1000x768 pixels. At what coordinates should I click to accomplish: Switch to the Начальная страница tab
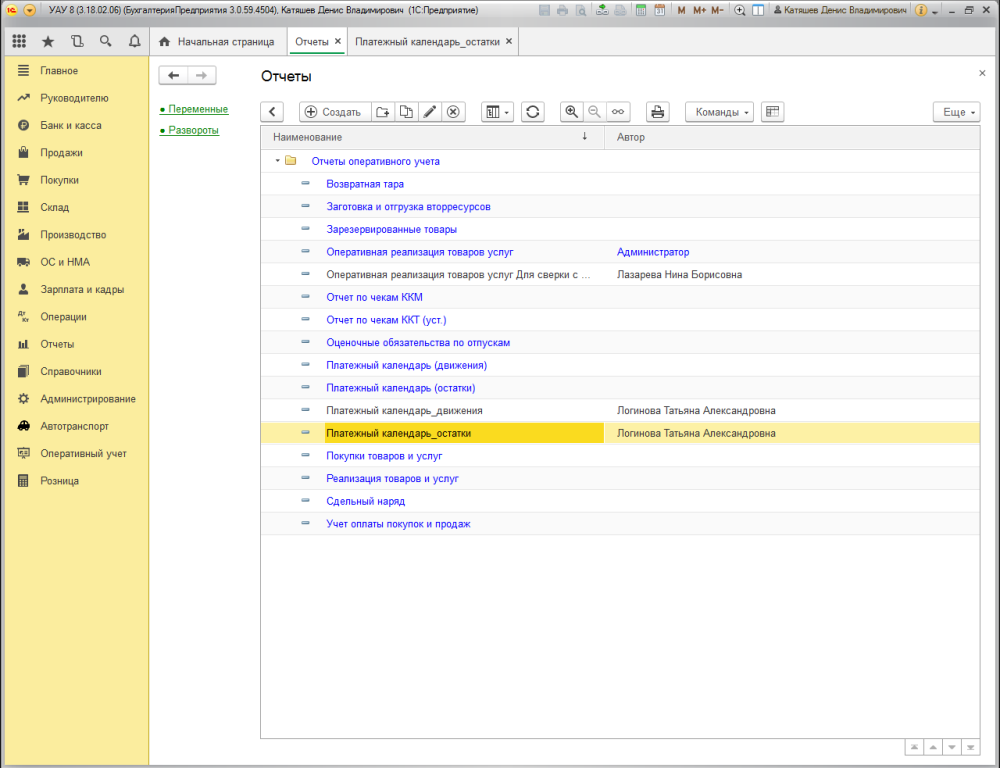coord(217,41)
